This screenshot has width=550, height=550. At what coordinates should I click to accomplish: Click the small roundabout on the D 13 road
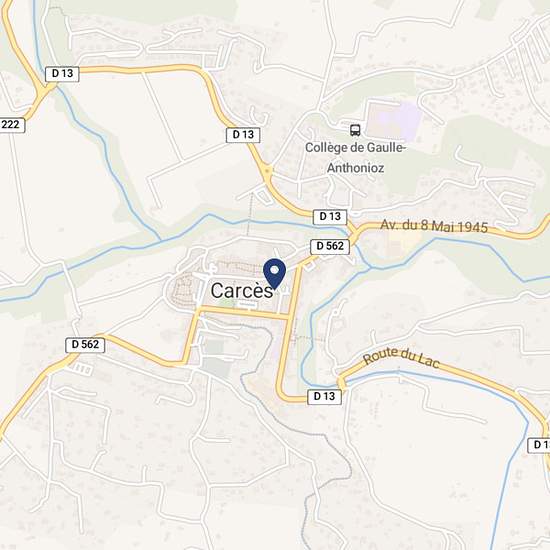click(268, 171)
